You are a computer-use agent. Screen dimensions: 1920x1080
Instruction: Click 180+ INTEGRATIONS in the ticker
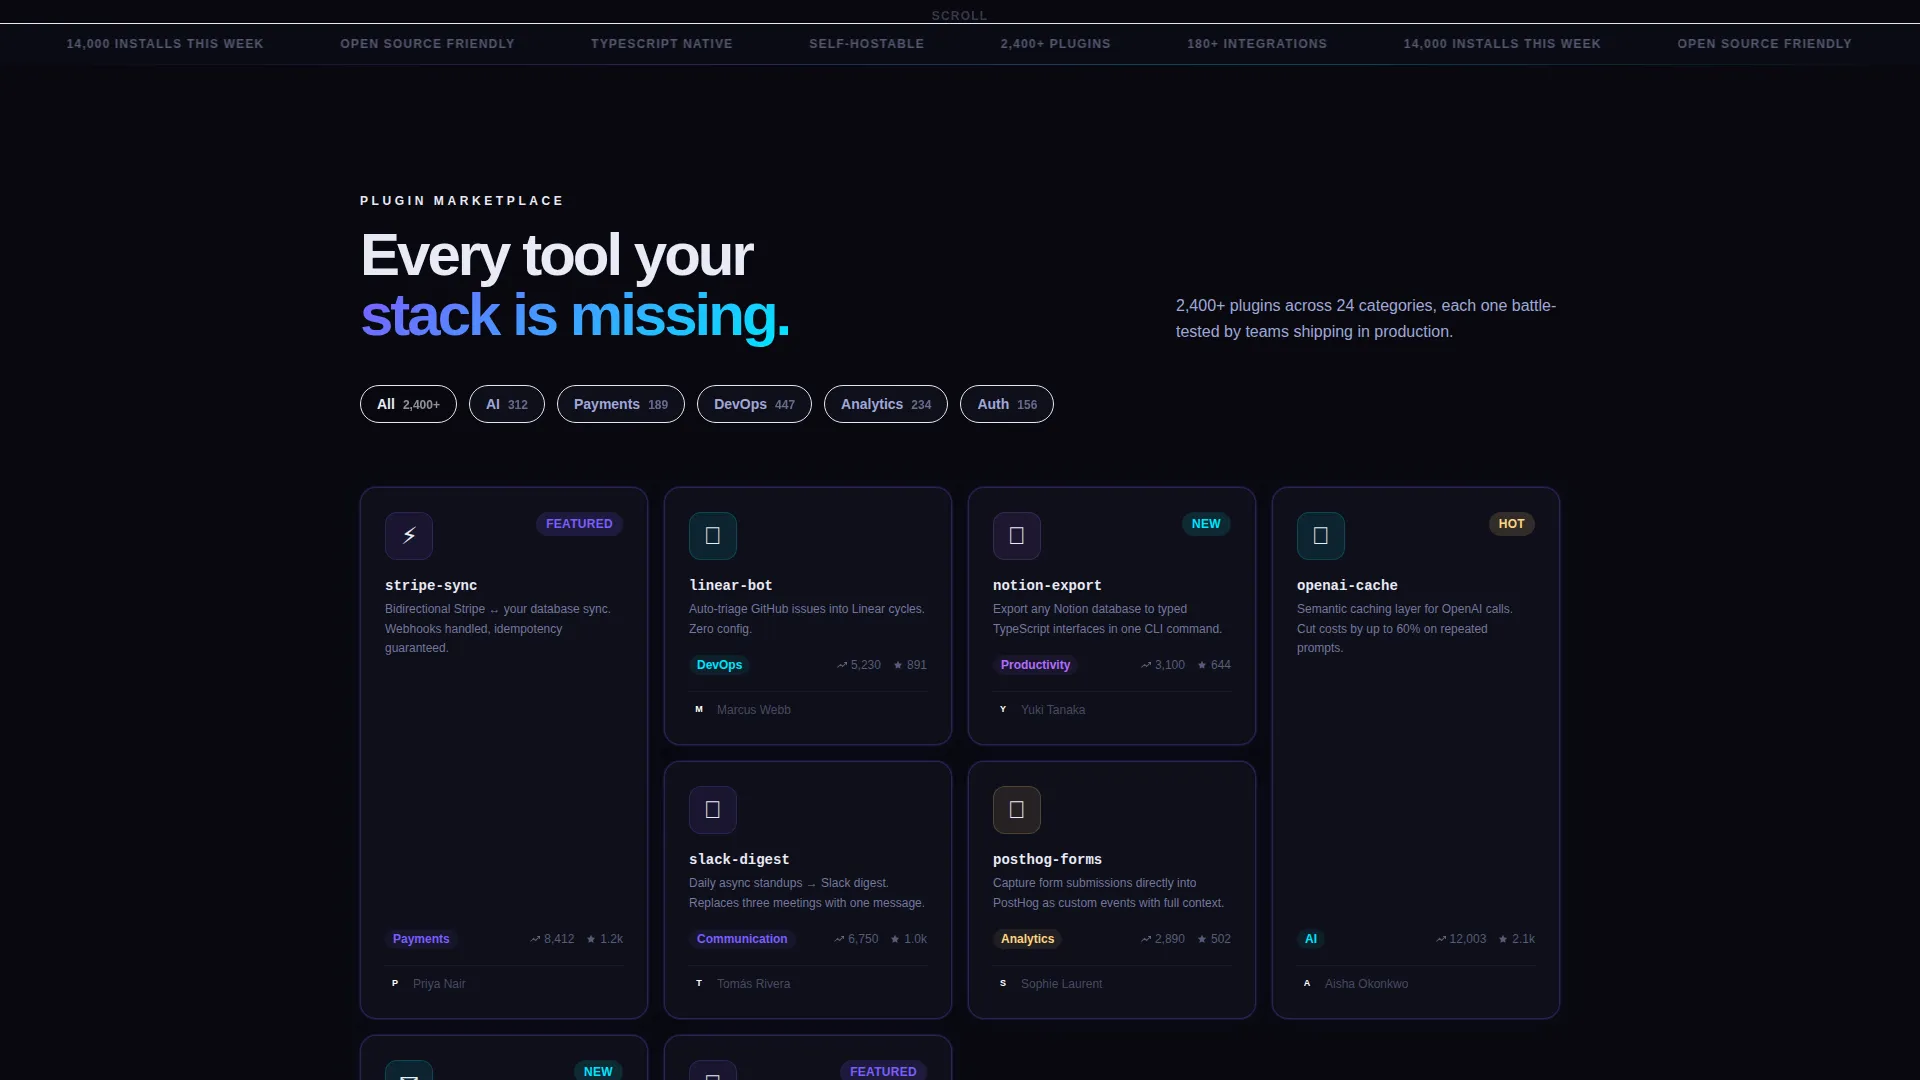[1257, 44]
